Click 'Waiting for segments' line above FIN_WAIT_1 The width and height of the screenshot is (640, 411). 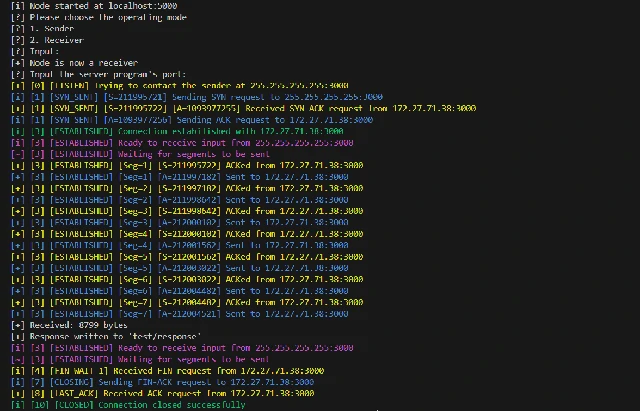[x=140, y=360]
